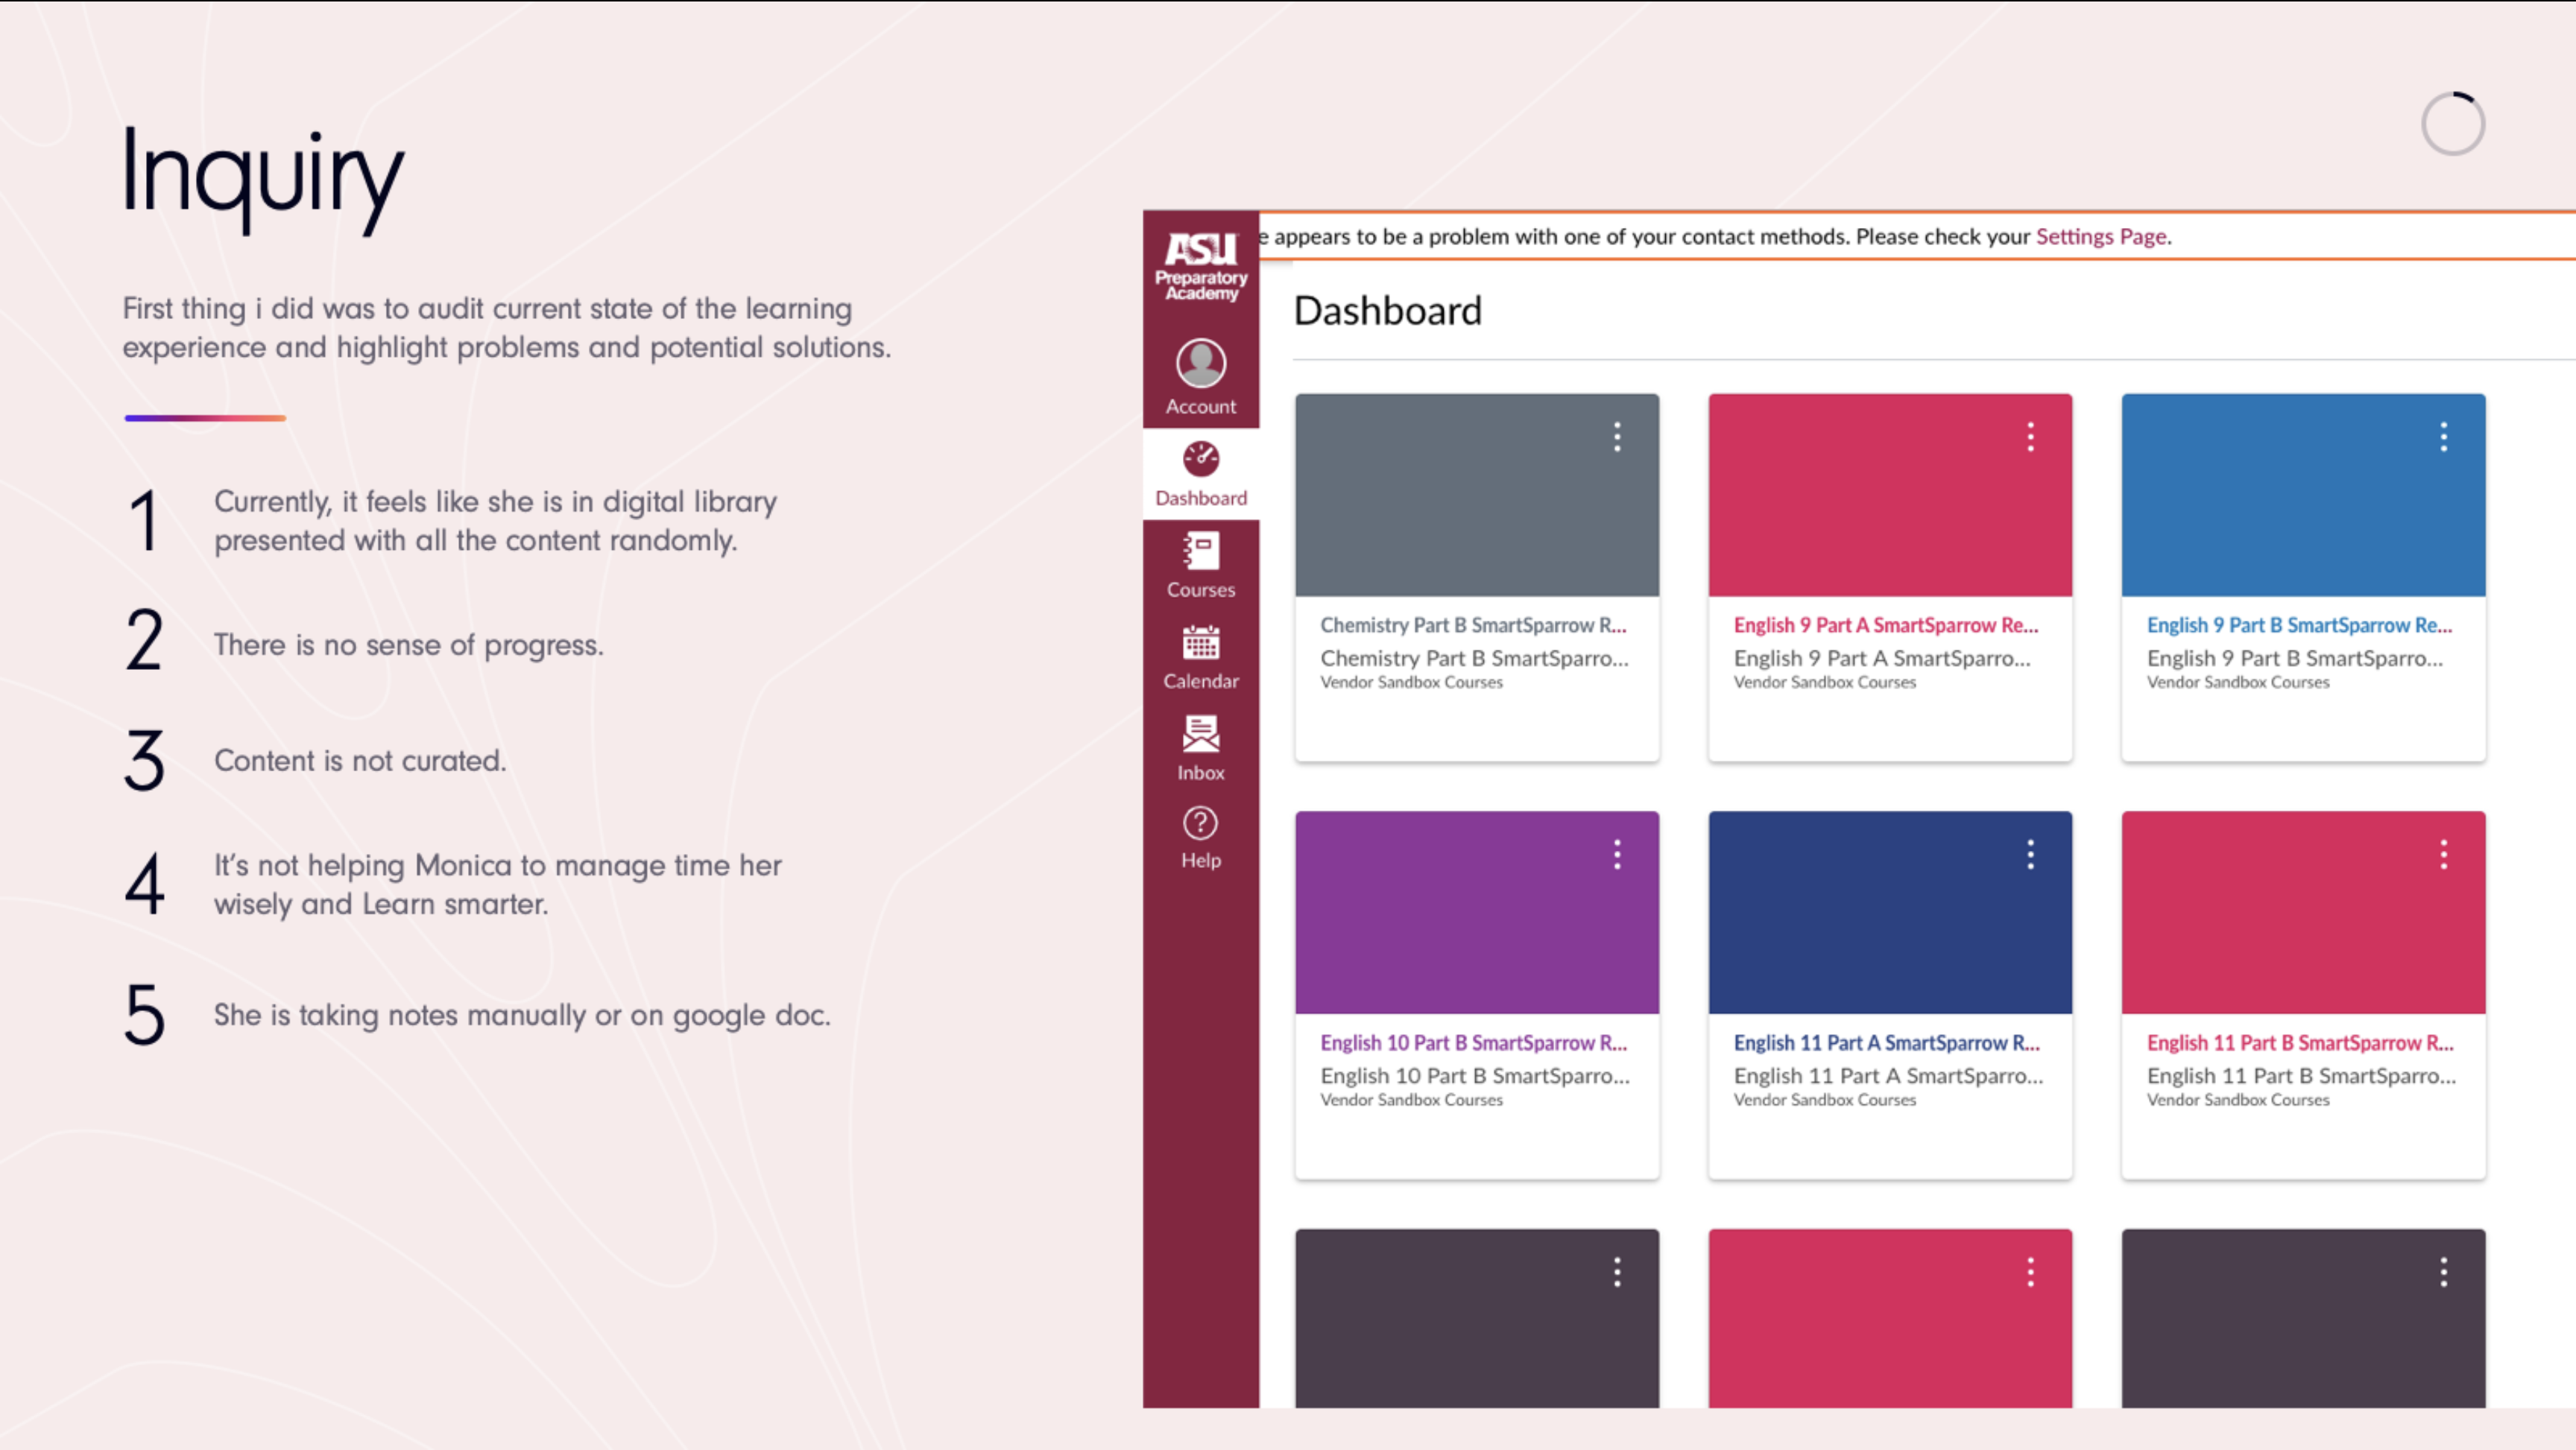
Task: Open options menu on English 9 Part B card
Action: (2443, 437)
